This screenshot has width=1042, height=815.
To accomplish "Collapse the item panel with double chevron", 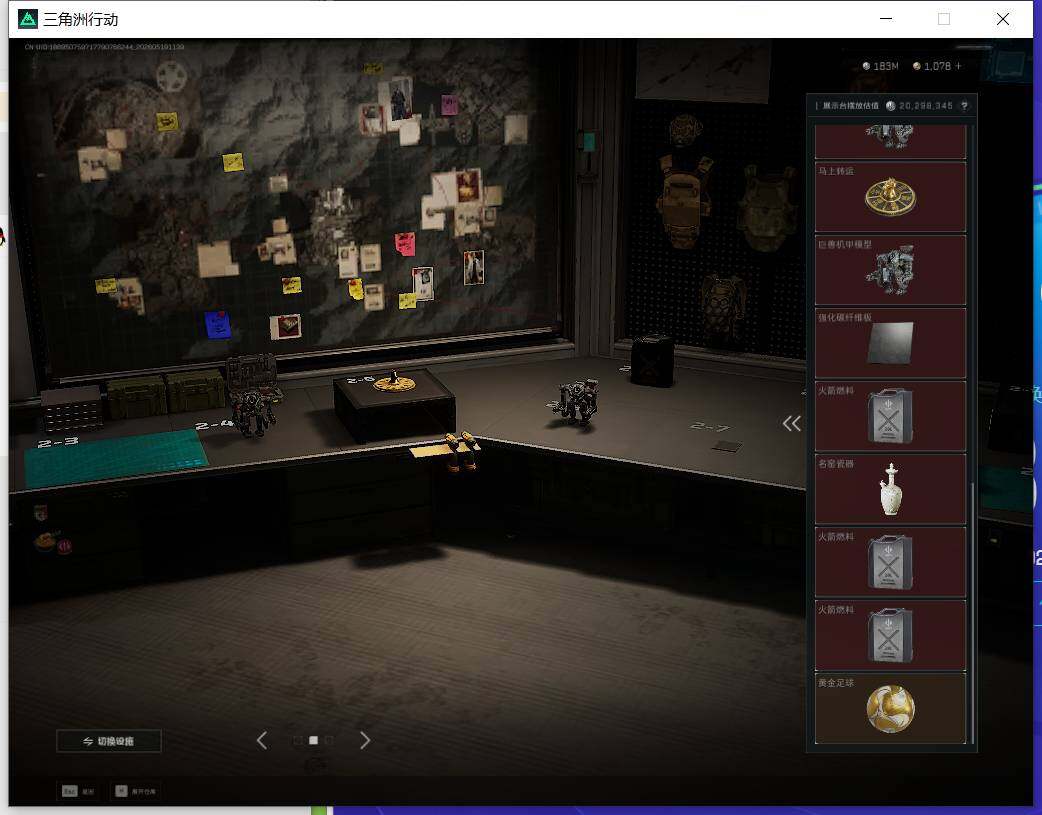I will [791, 423].
